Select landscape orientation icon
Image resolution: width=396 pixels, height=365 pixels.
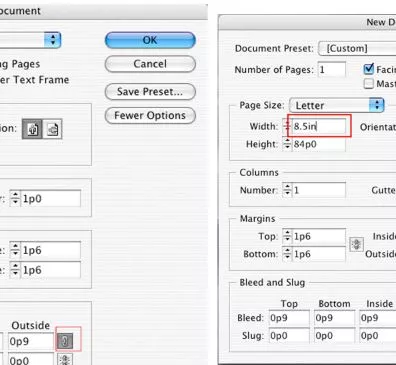point(52,129)
